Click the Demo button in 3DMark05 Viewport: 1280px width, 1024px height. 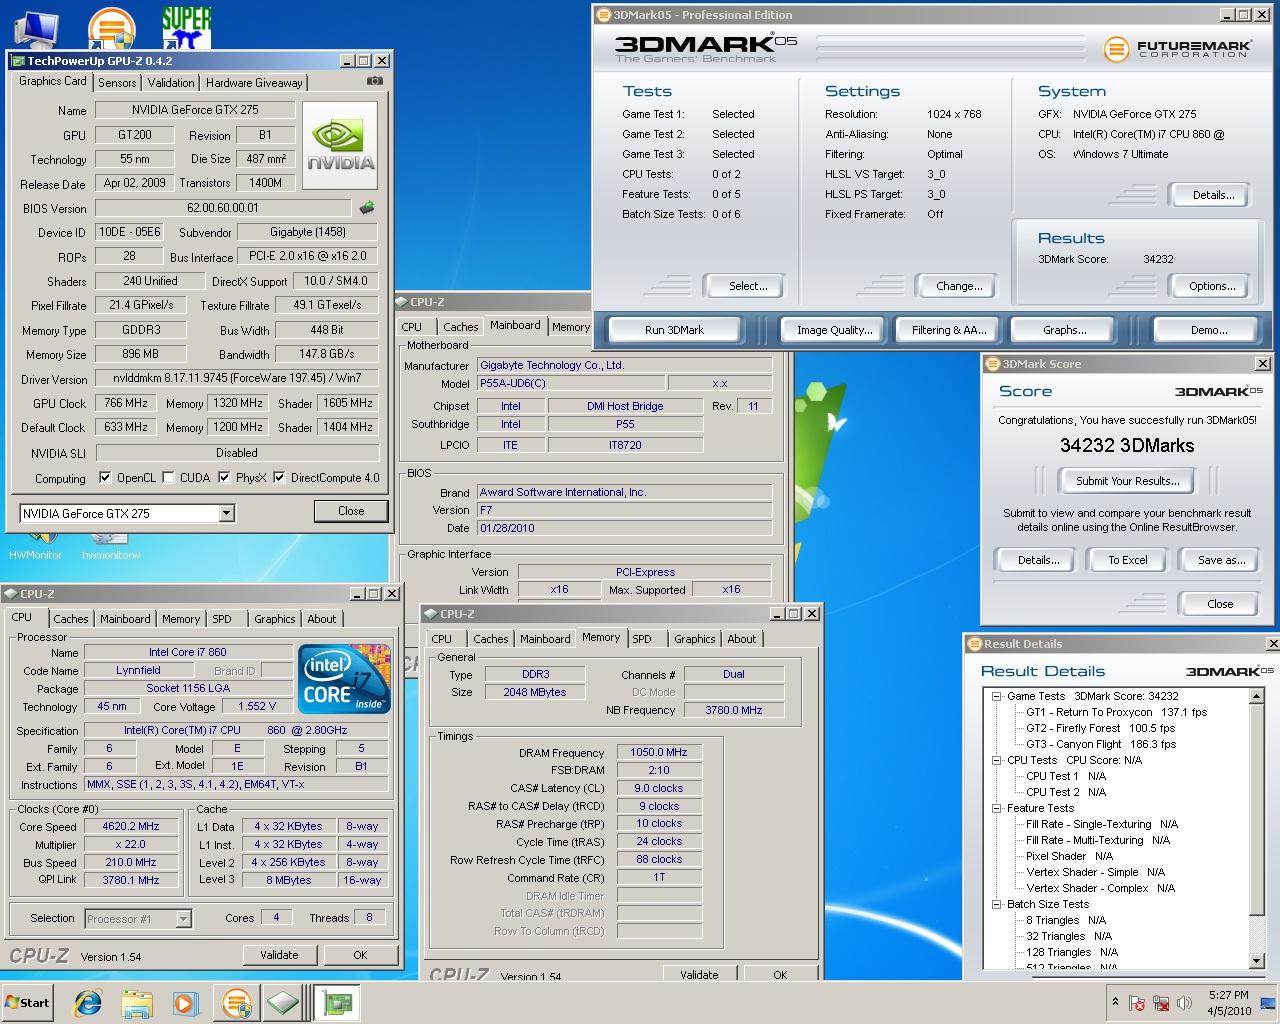click(x=1208, y=330)
